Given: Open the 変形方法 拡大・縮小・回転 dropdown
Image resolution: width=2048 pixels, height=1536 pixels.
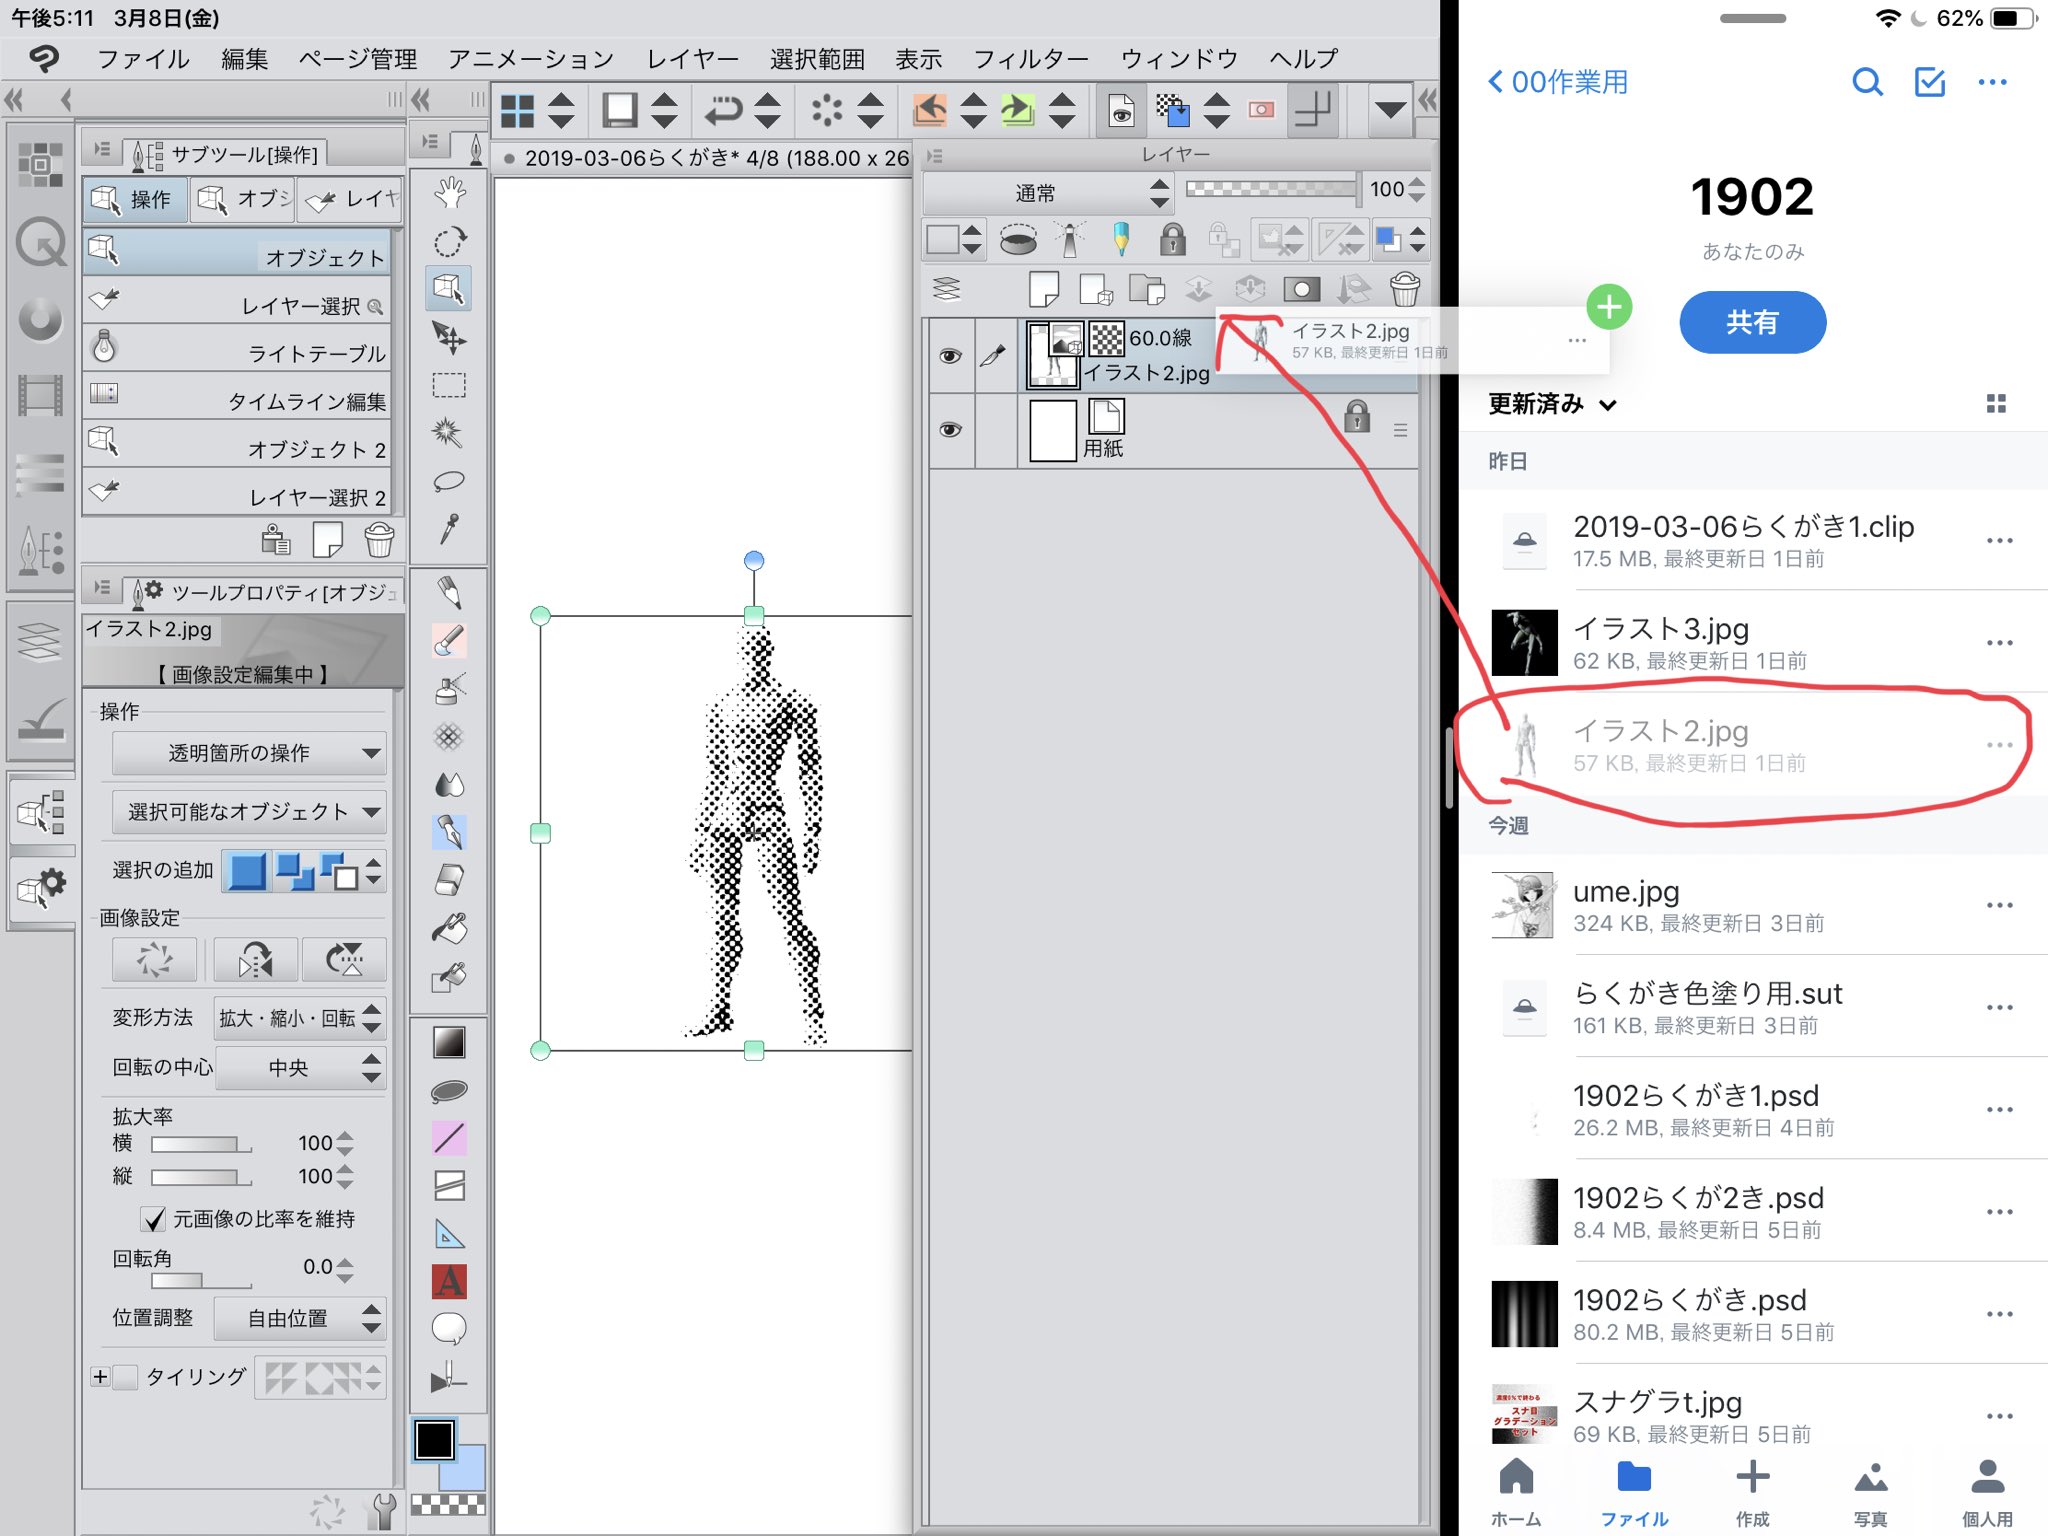Looking at the screenshot, I should click(x=299, y=1018).
